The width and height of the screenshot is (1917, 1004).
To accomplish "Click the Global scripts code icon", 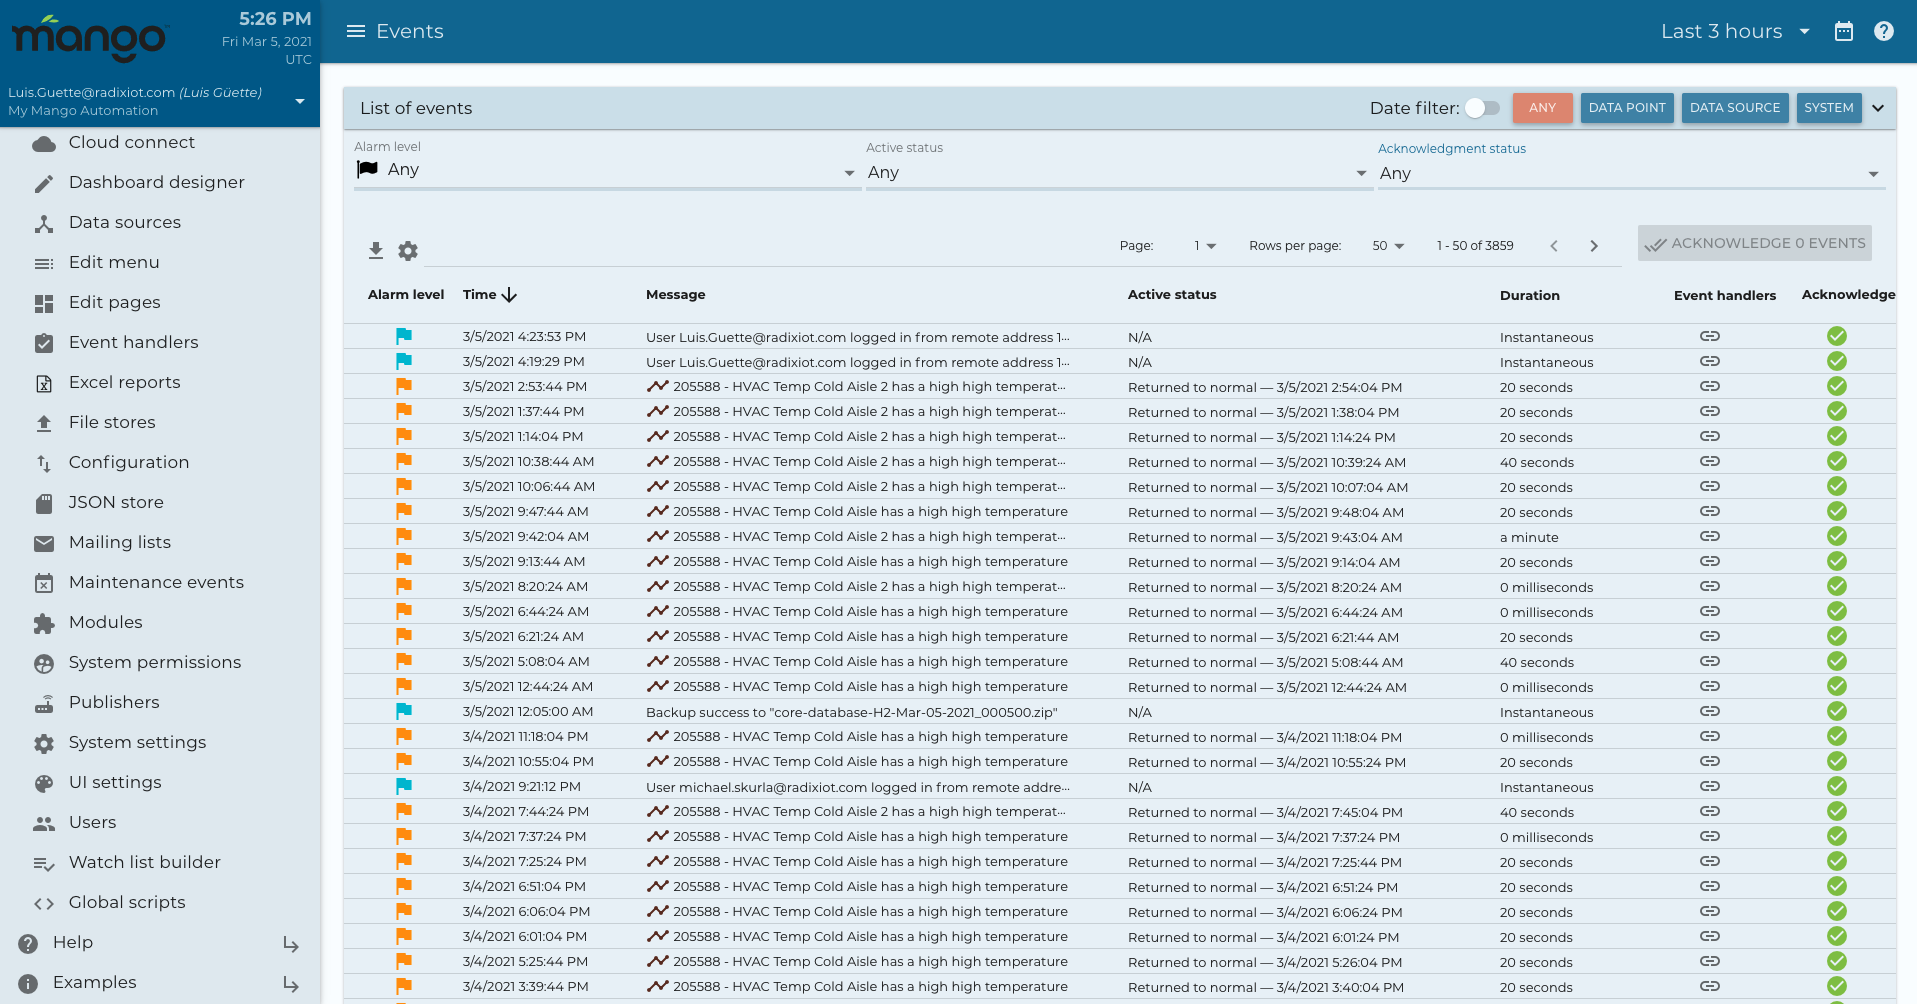I will tap(44, 904).
